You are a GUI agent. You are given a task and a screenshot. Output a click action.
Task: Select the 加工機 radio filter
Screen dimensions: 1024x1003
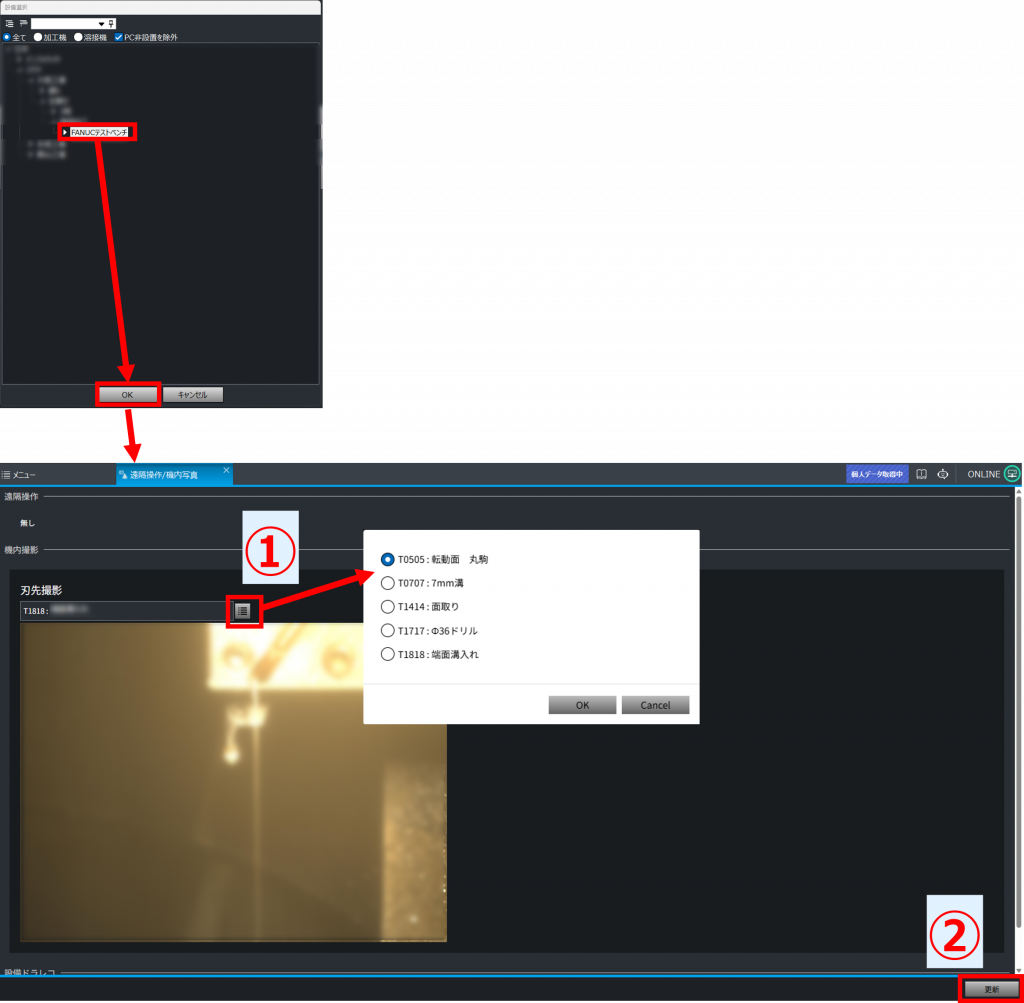pos(38,37)
